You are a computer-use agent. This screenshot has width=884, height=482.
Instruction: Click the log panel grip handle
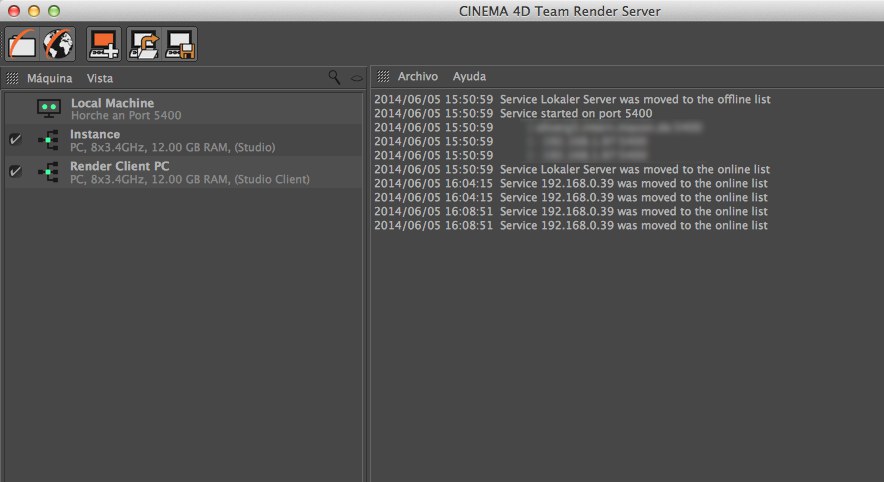(x=383, y=77)
